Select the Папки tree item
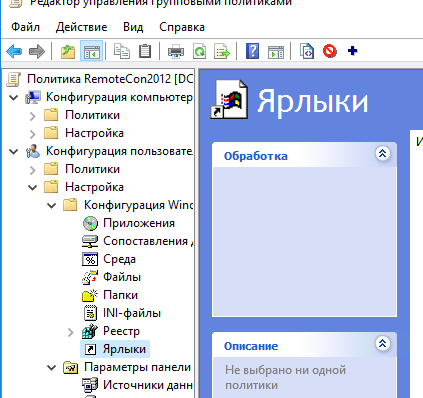Screen dimensions: 423x398 pos(120,295)
